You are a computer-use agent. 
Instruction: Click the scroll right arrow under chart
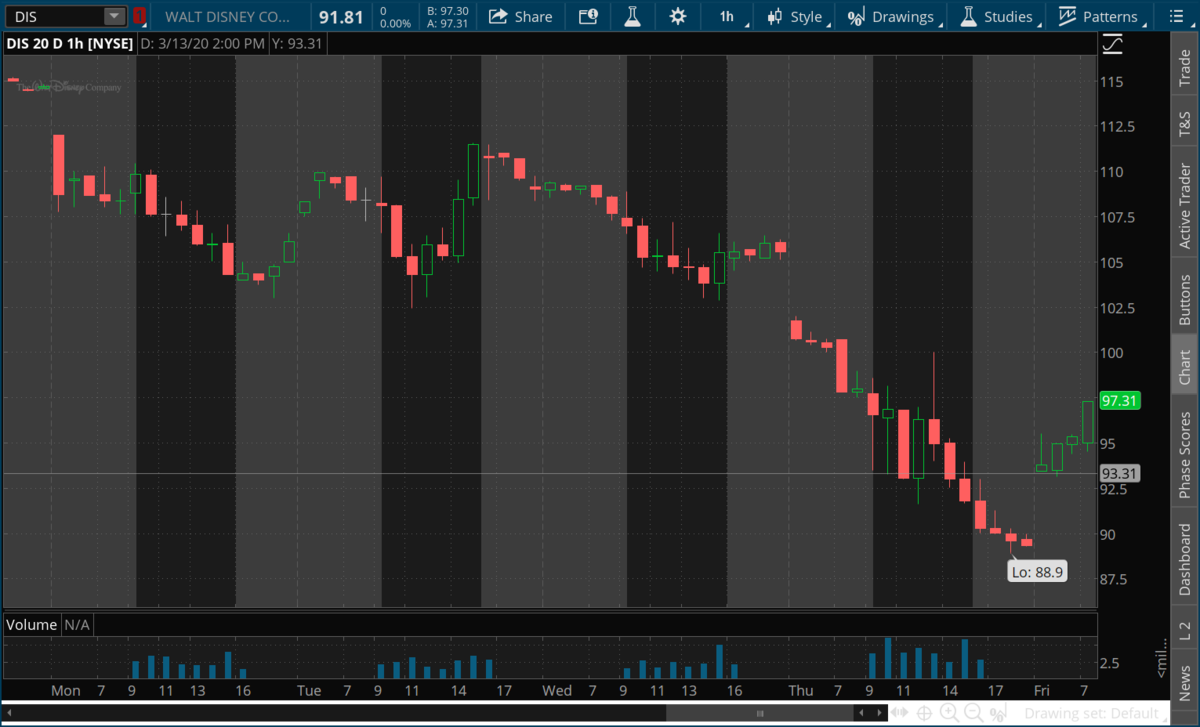point(880,713)
